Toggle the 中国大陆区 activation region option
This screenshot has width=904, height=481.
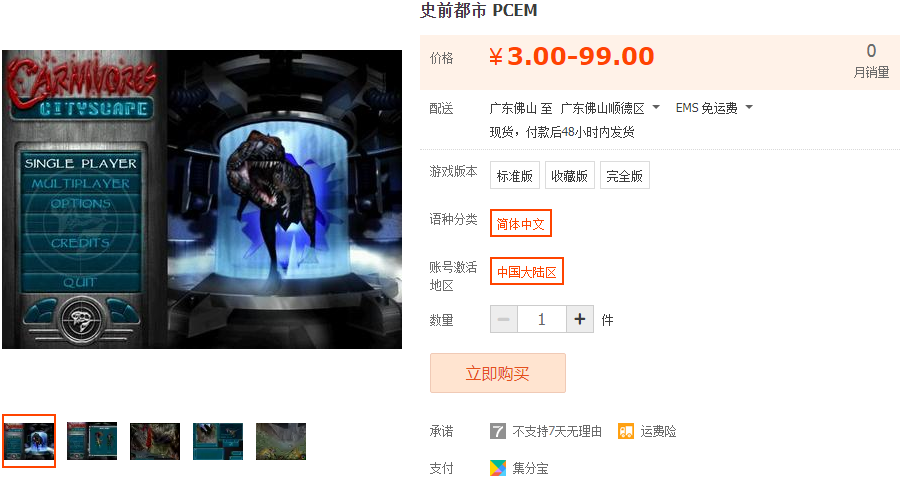[x=526, y=271]
